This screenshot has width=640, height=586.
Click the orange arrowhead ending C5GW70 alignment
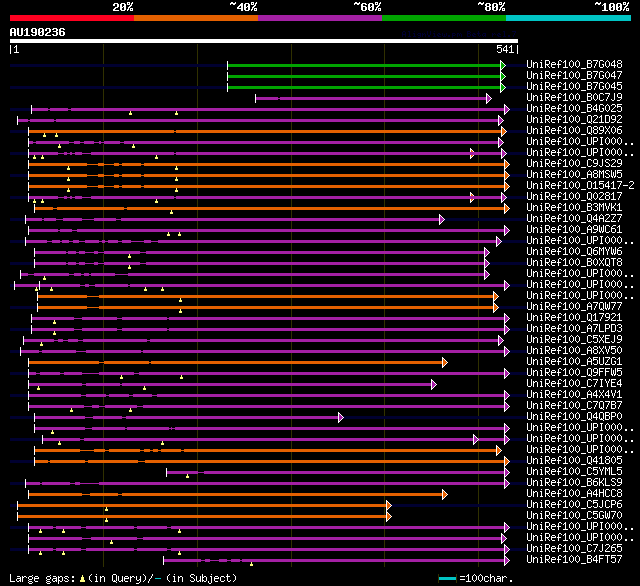389,517
